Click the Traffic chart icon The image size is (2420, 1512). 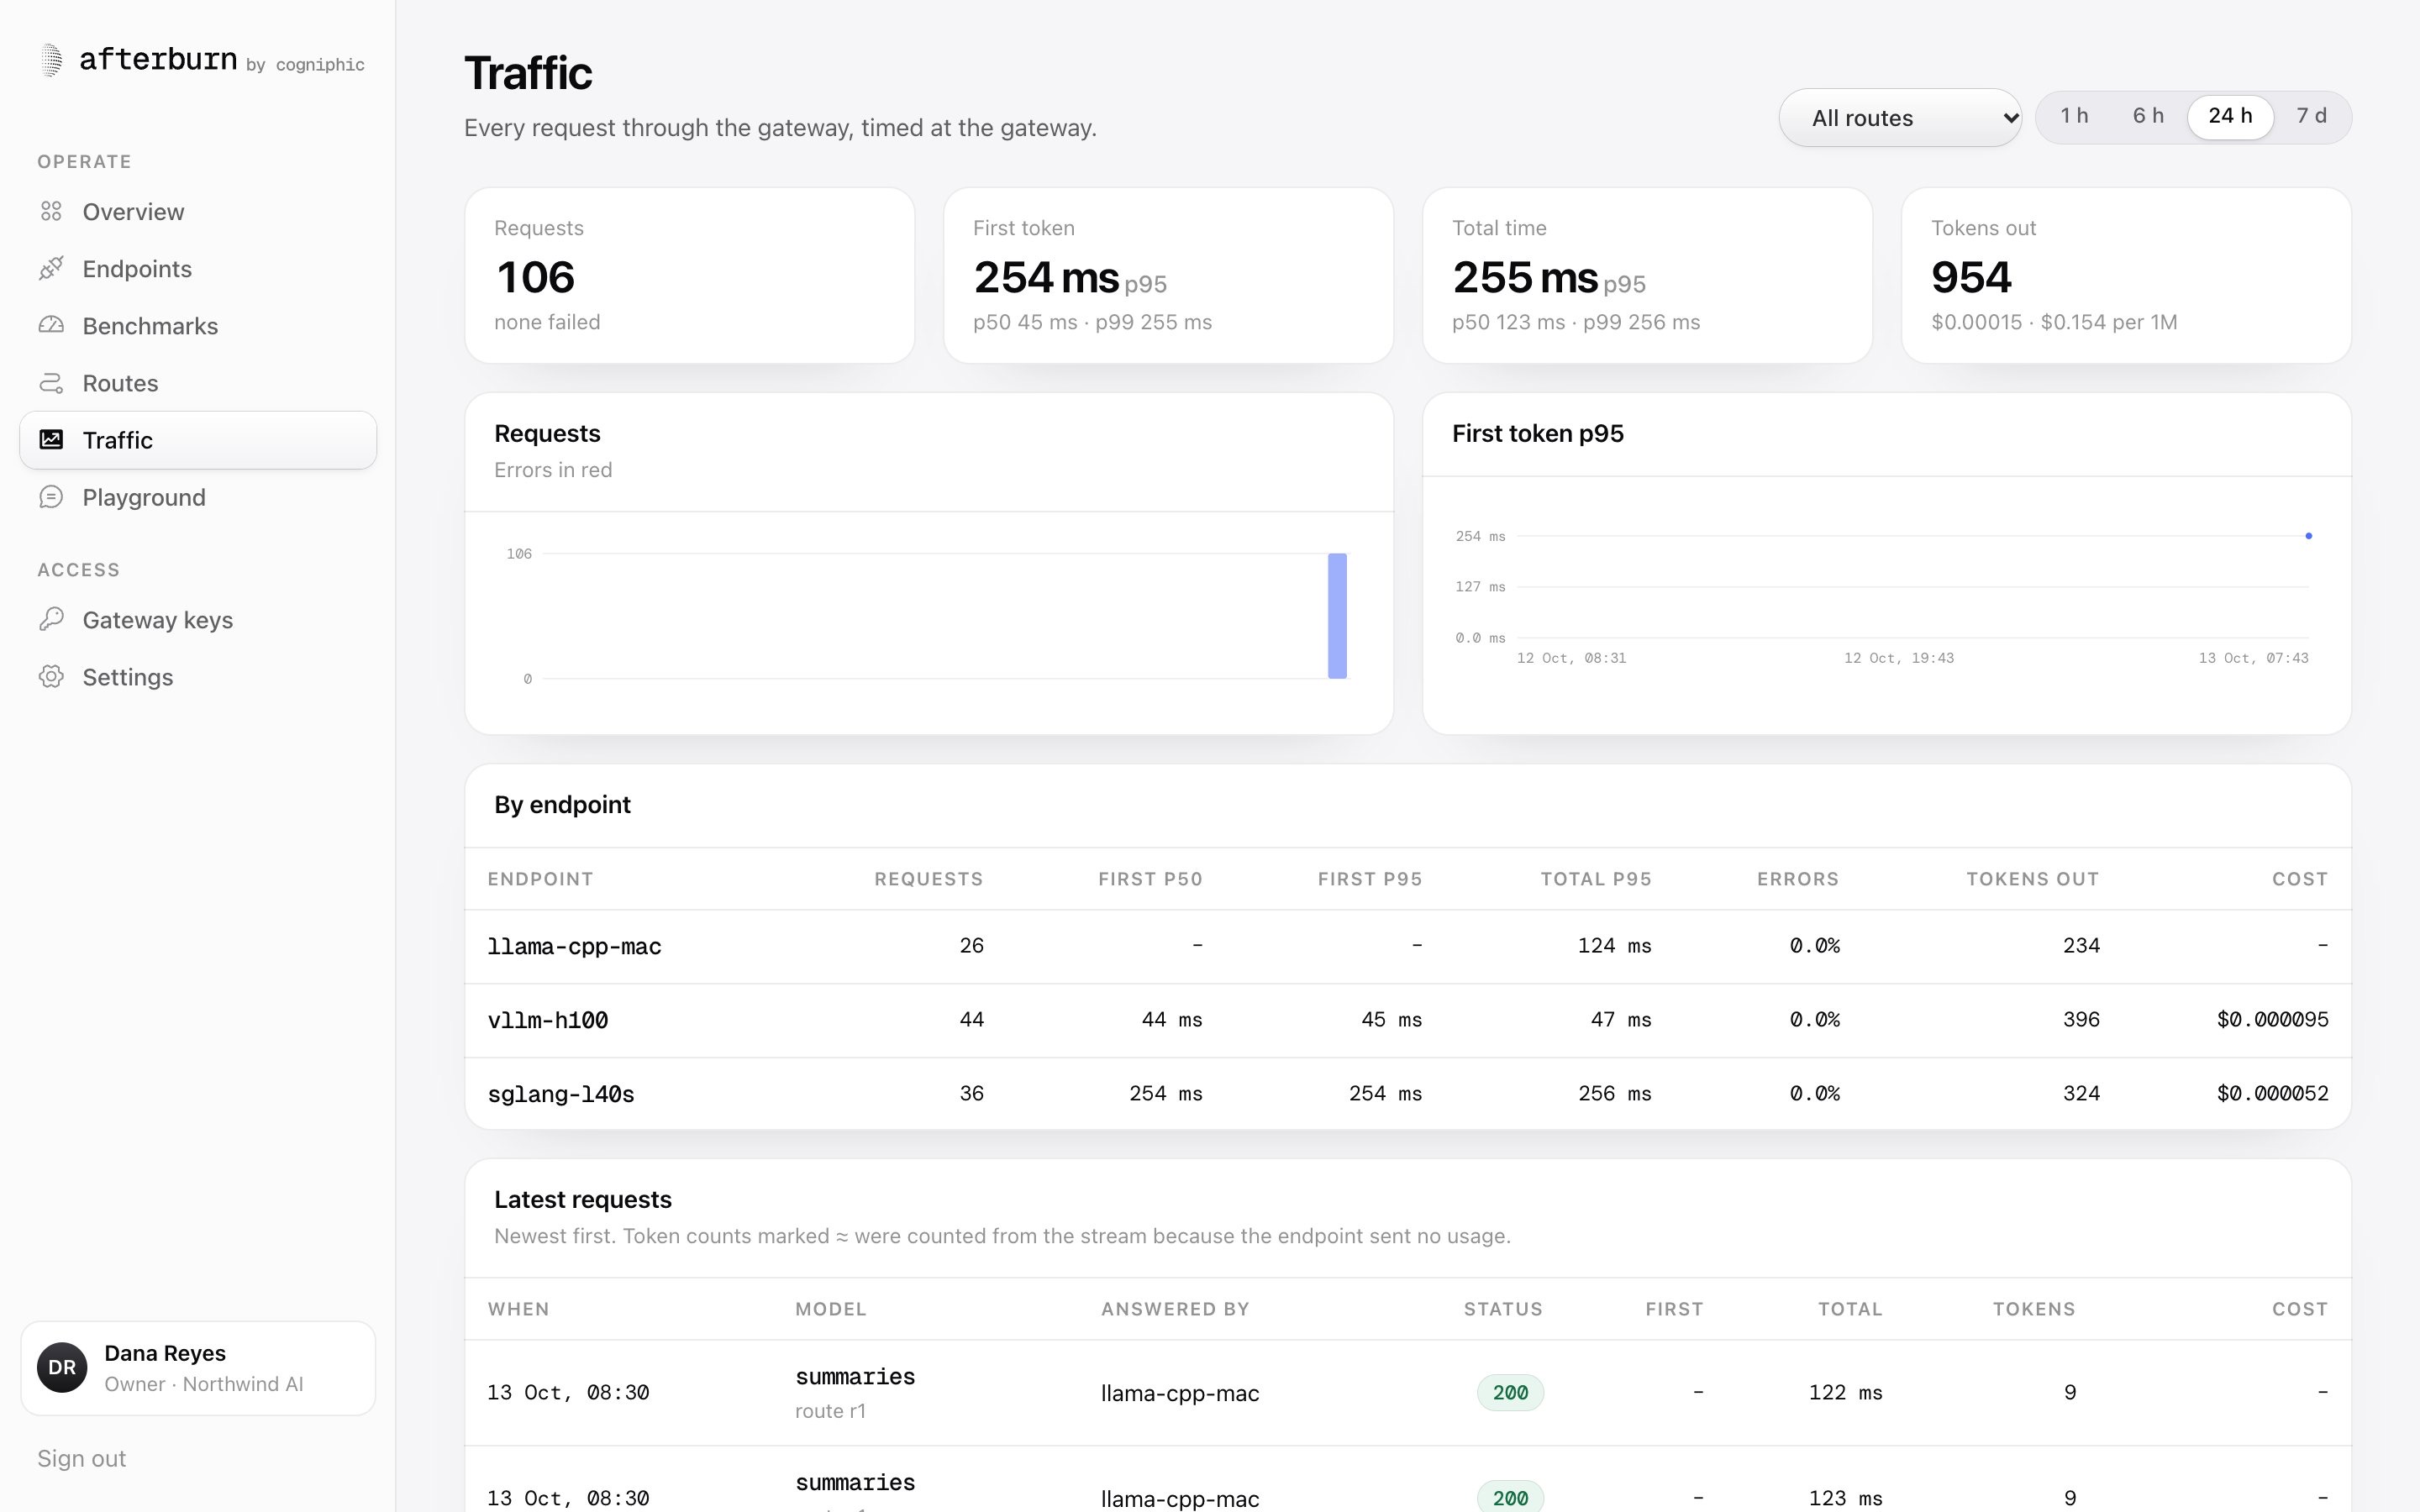point(51,439)
